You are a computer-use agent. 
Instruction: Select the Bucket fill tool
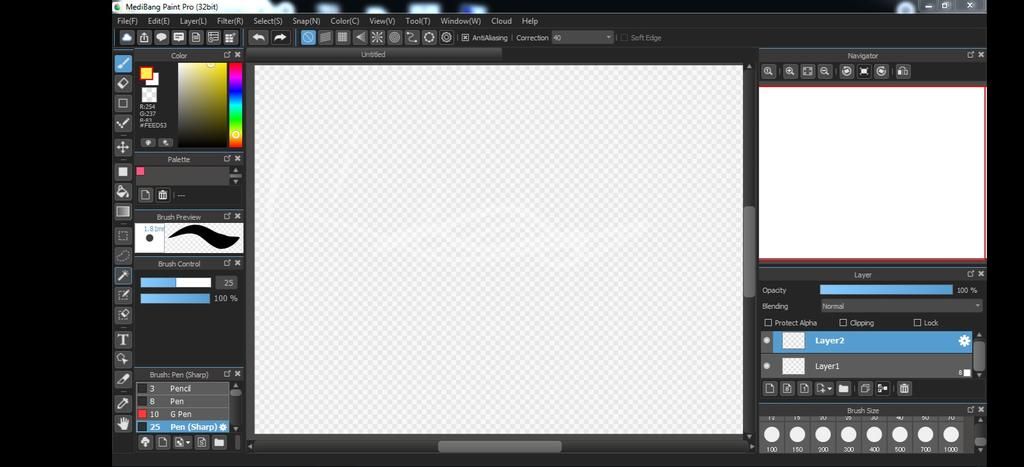coord(123,191)
